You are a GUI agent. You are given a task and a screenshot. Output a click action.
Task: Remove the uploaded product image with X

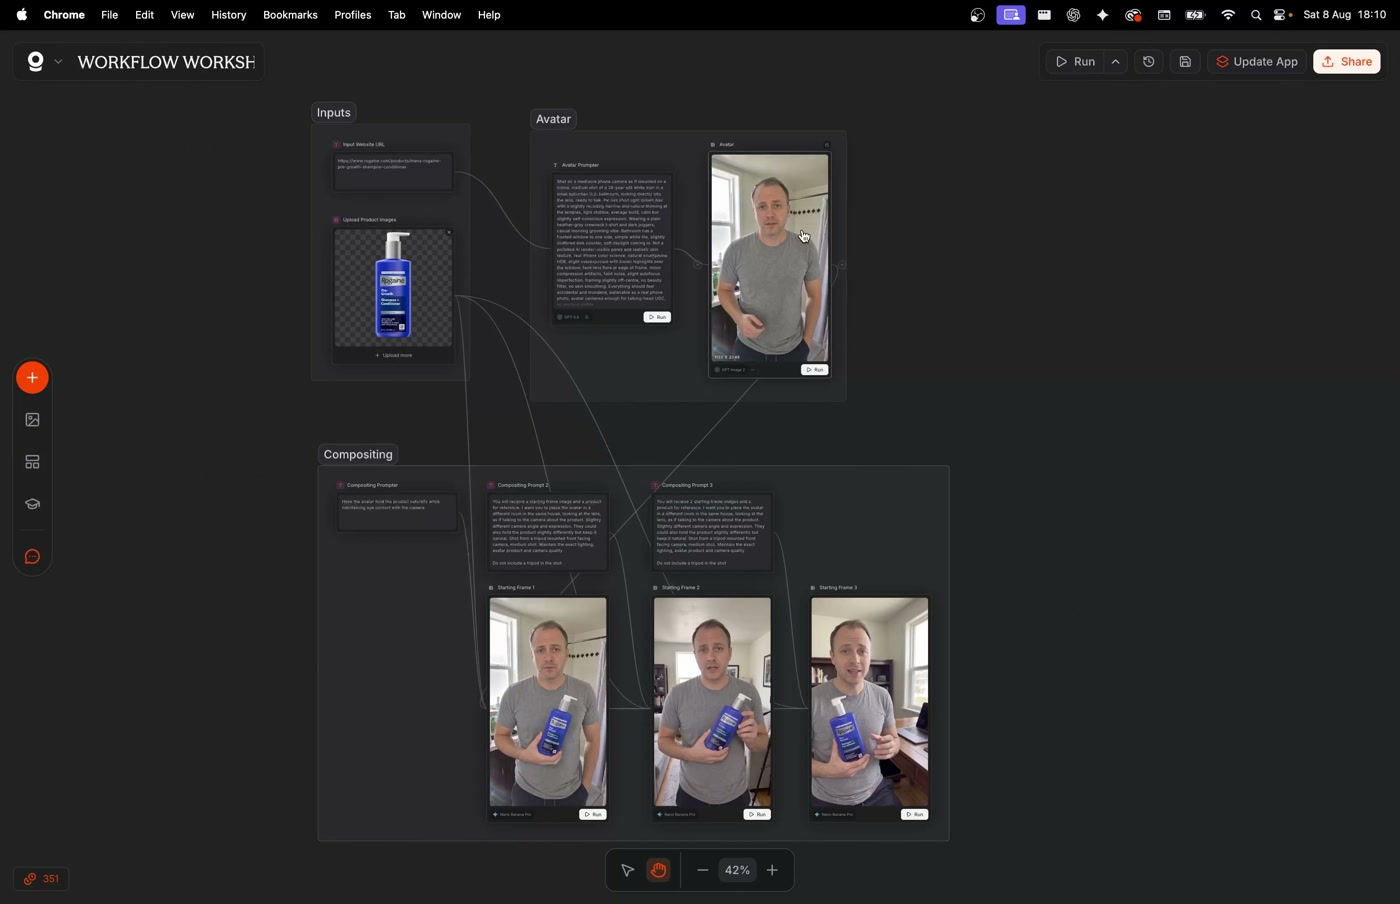tap(449, 232)
